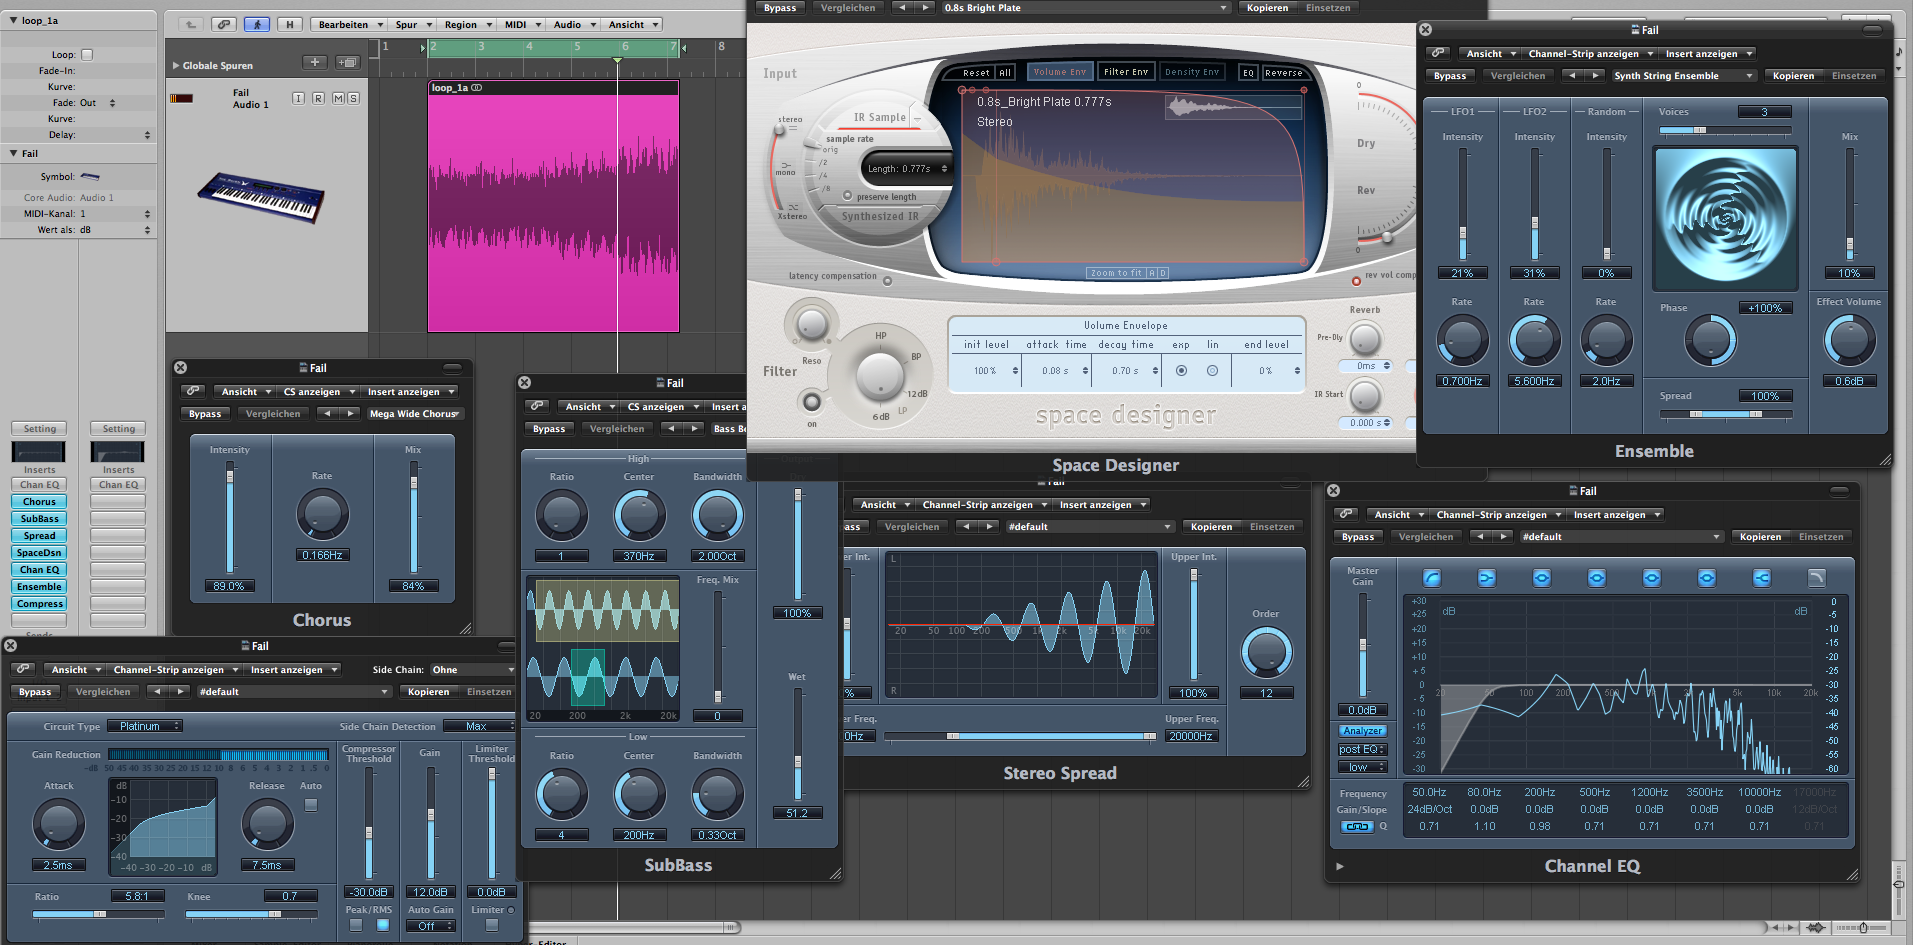
Task: Record-enable Audio 1 track with R button
Action: 318,98
